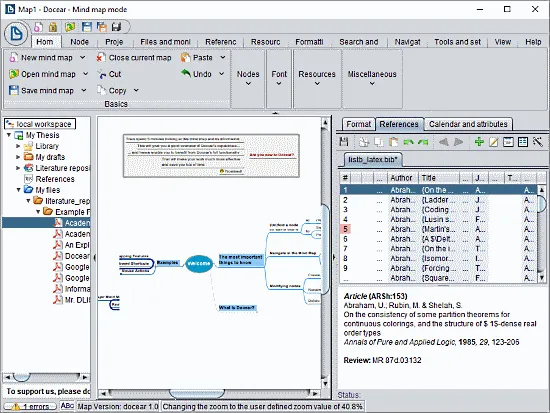Screen dimensions: 550x413
Task: Click the Cut button in Basics
Action: click(x=109, y=74)
